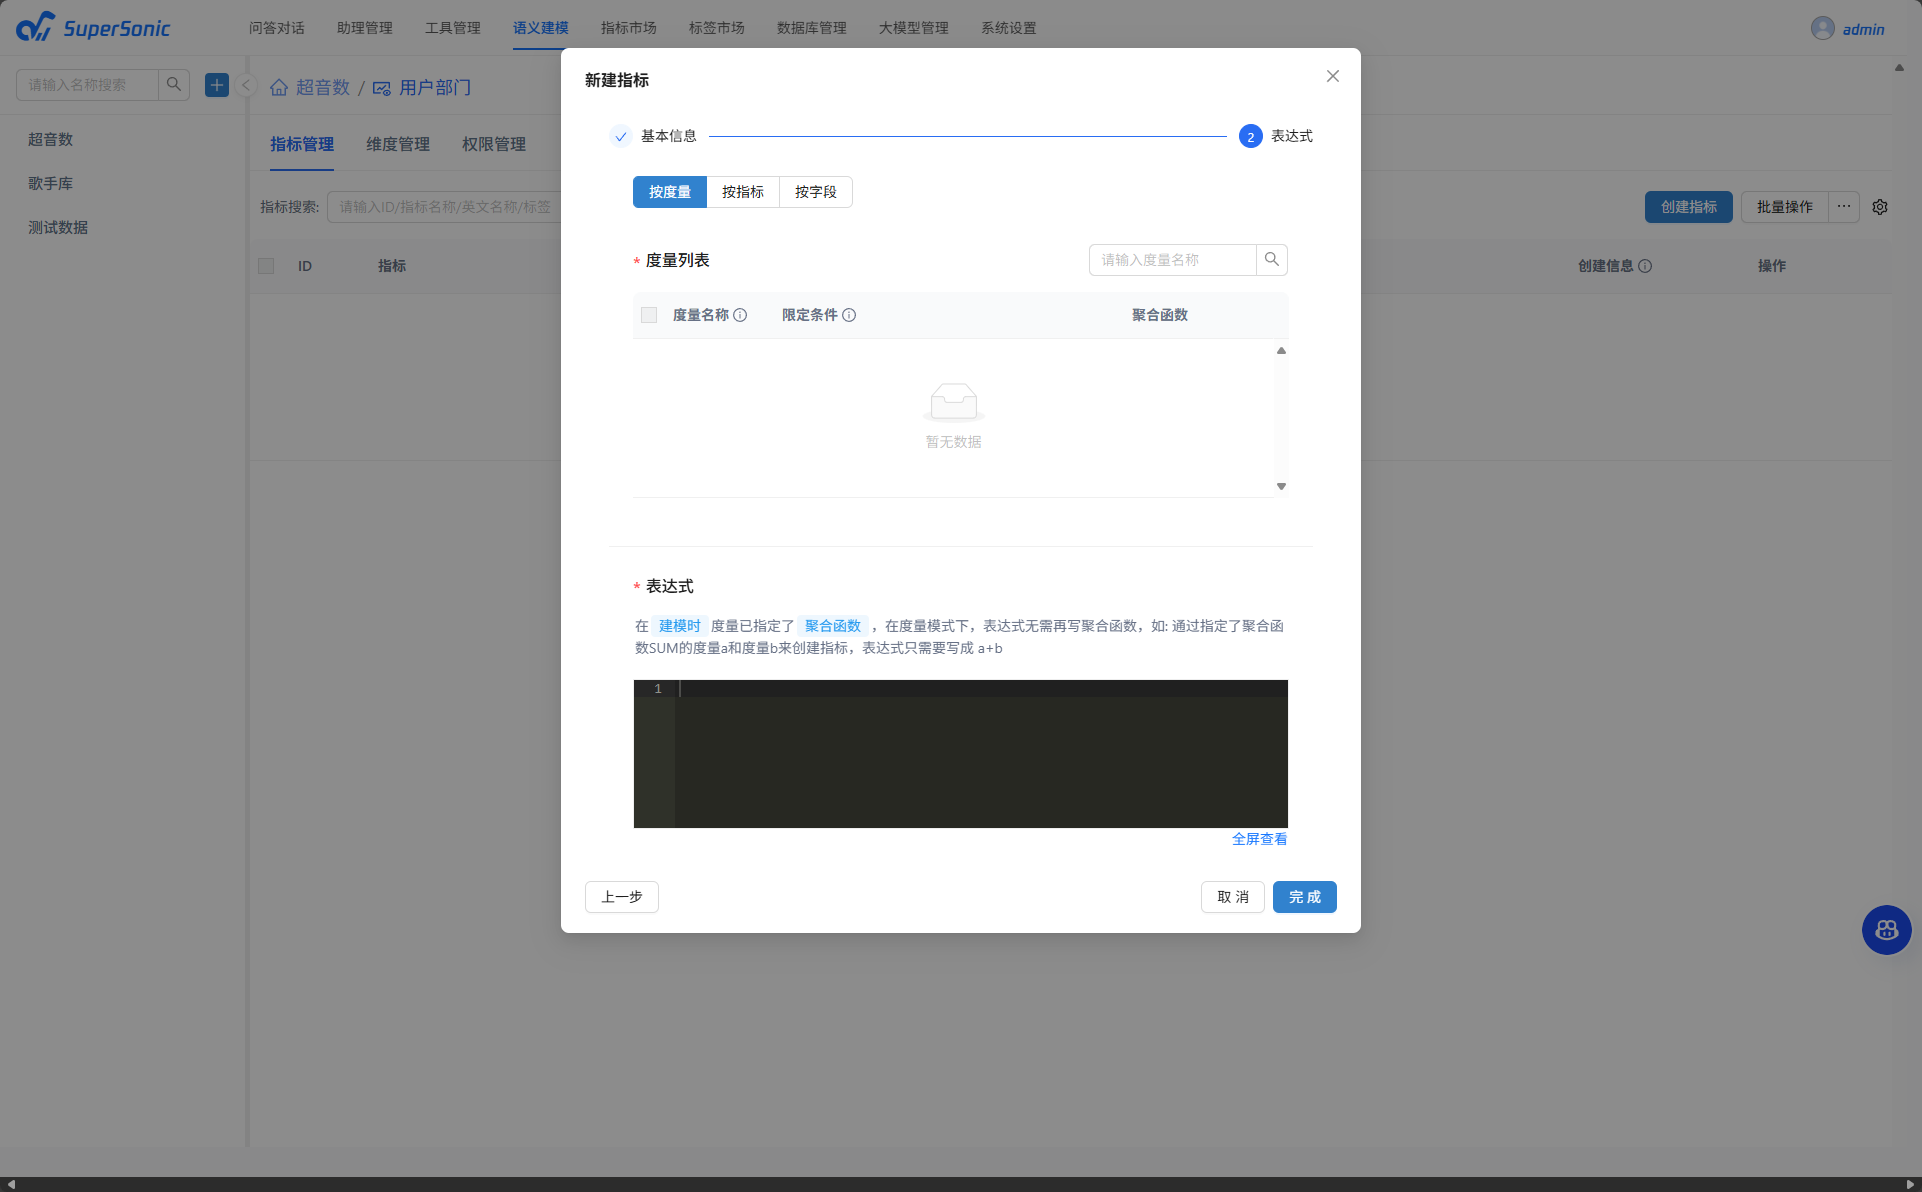Viewport: 1922px width, 1192px height.
Task: Click the page scroll-up arrow at top right
Action: click(1899, 68)
